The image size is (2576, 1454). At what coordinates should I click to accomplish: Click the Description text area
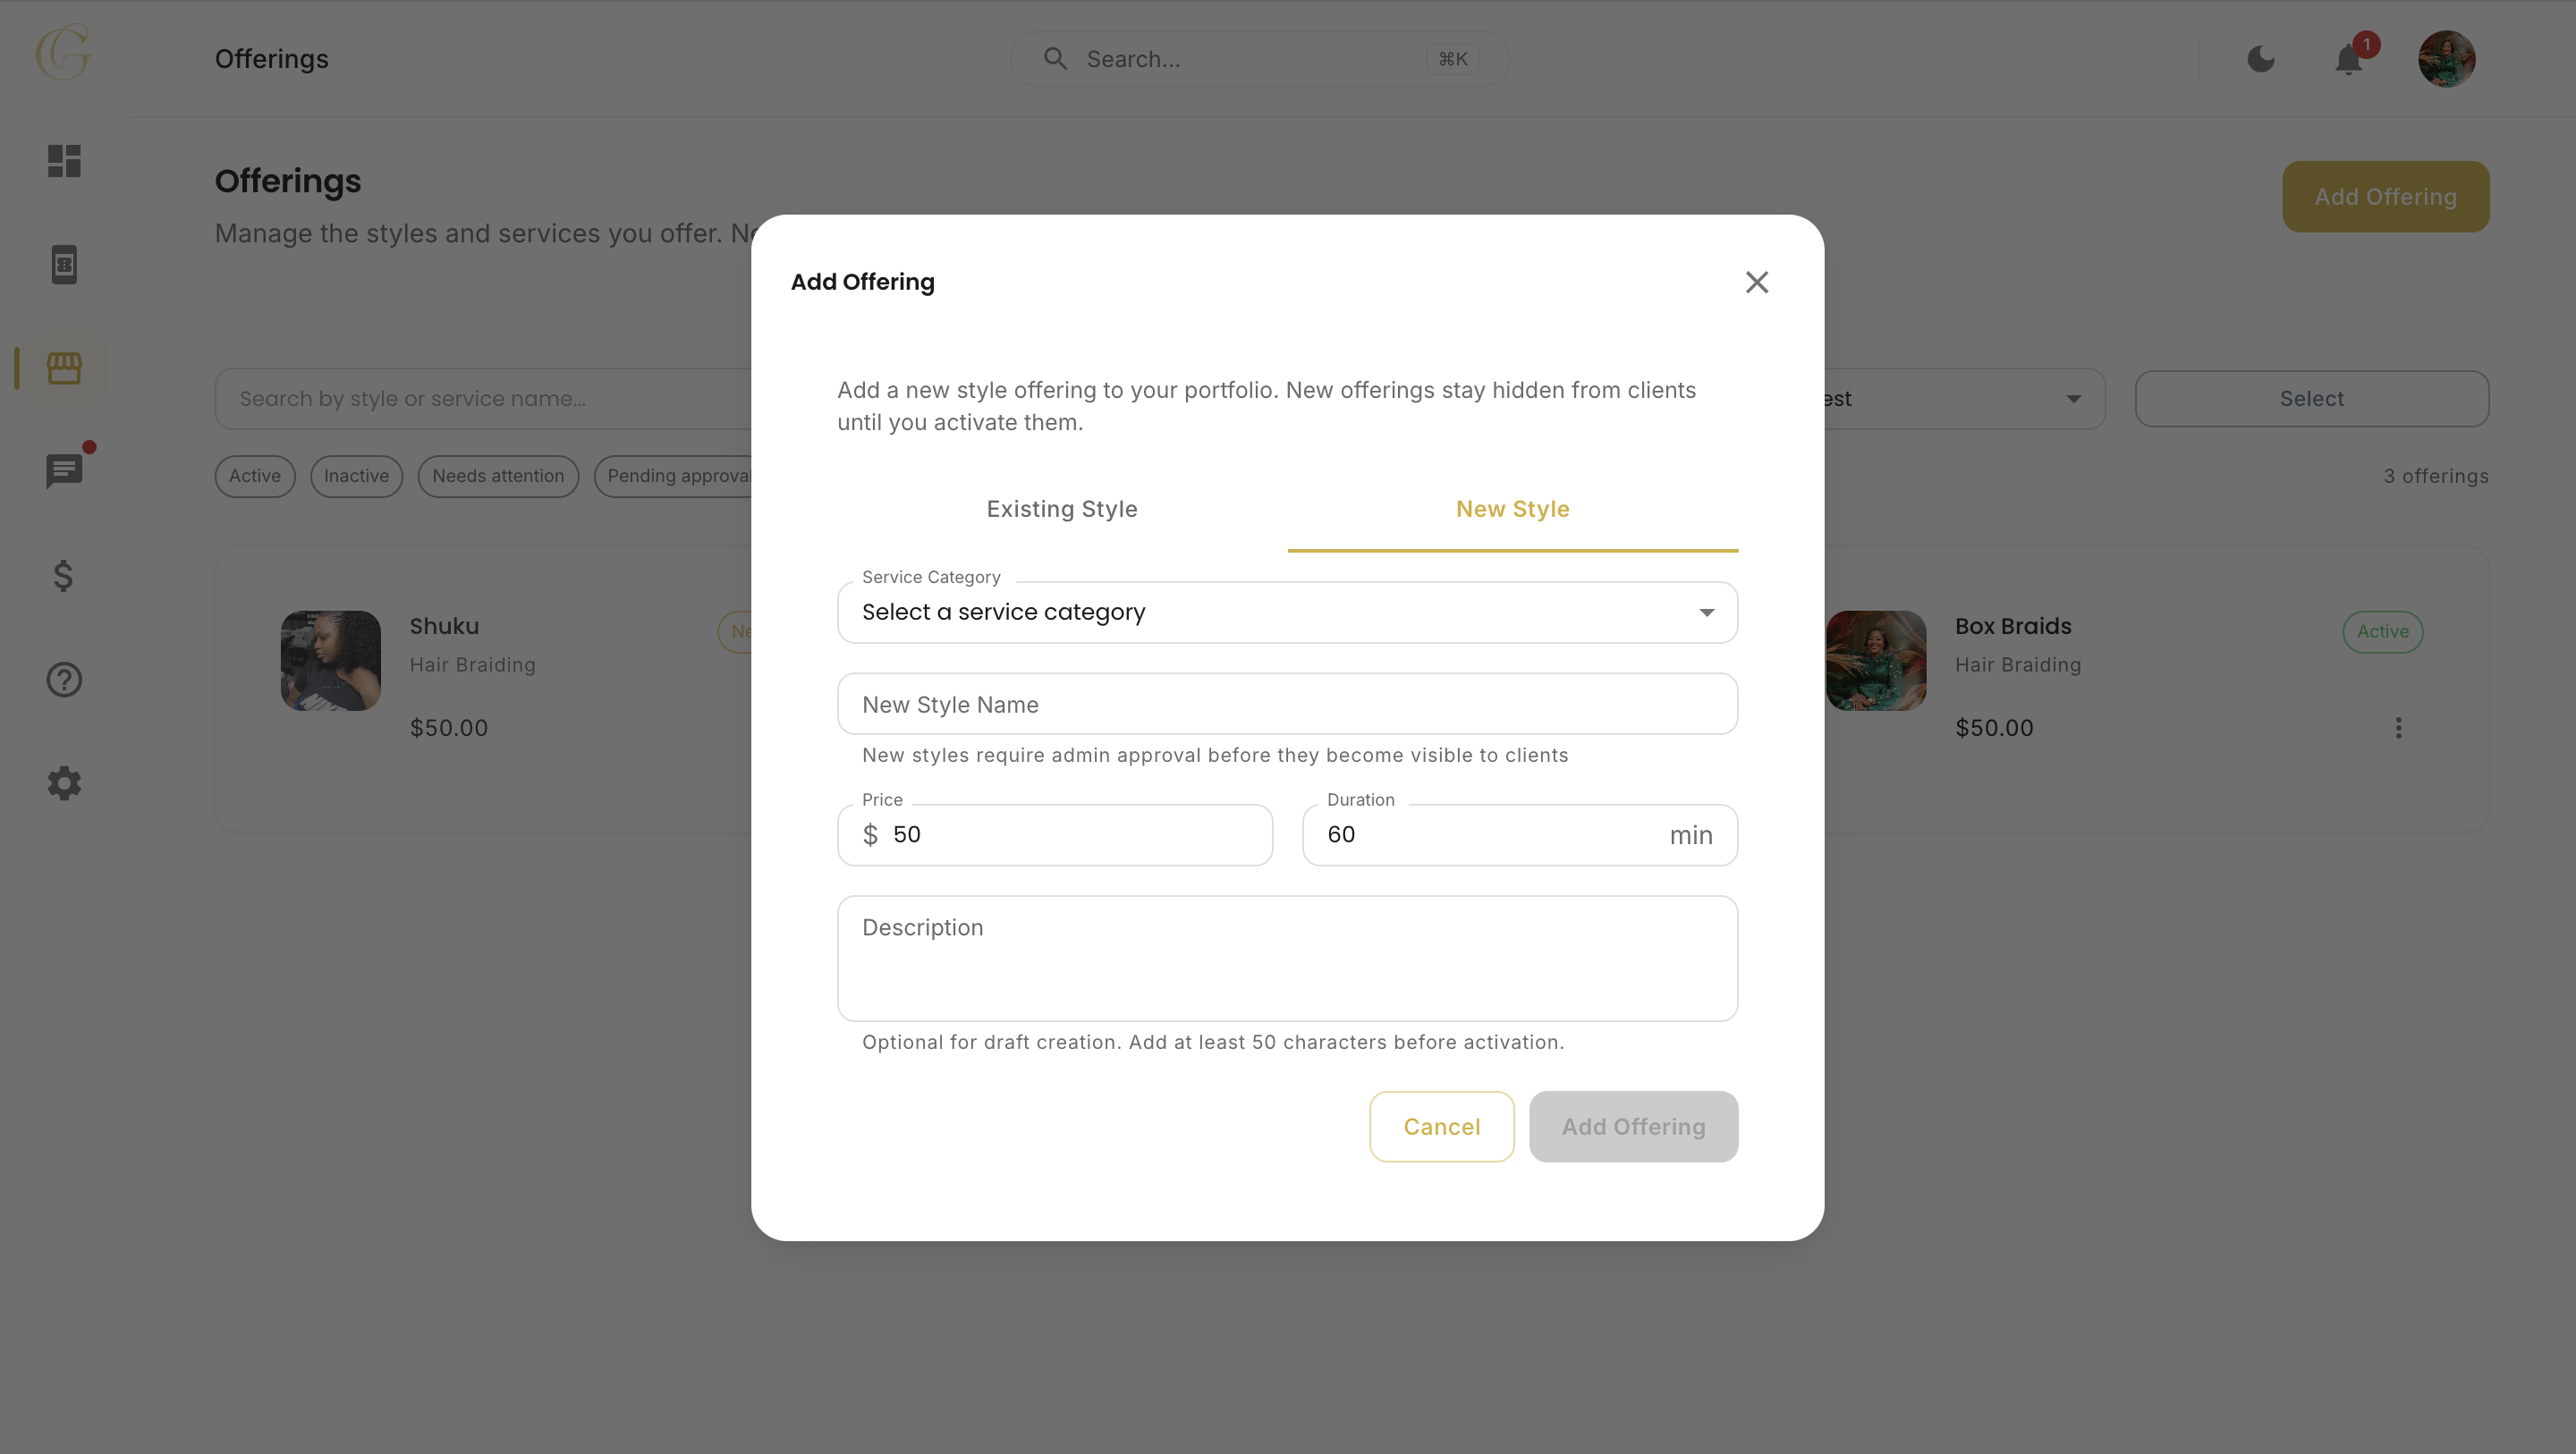coord(1287,958)
